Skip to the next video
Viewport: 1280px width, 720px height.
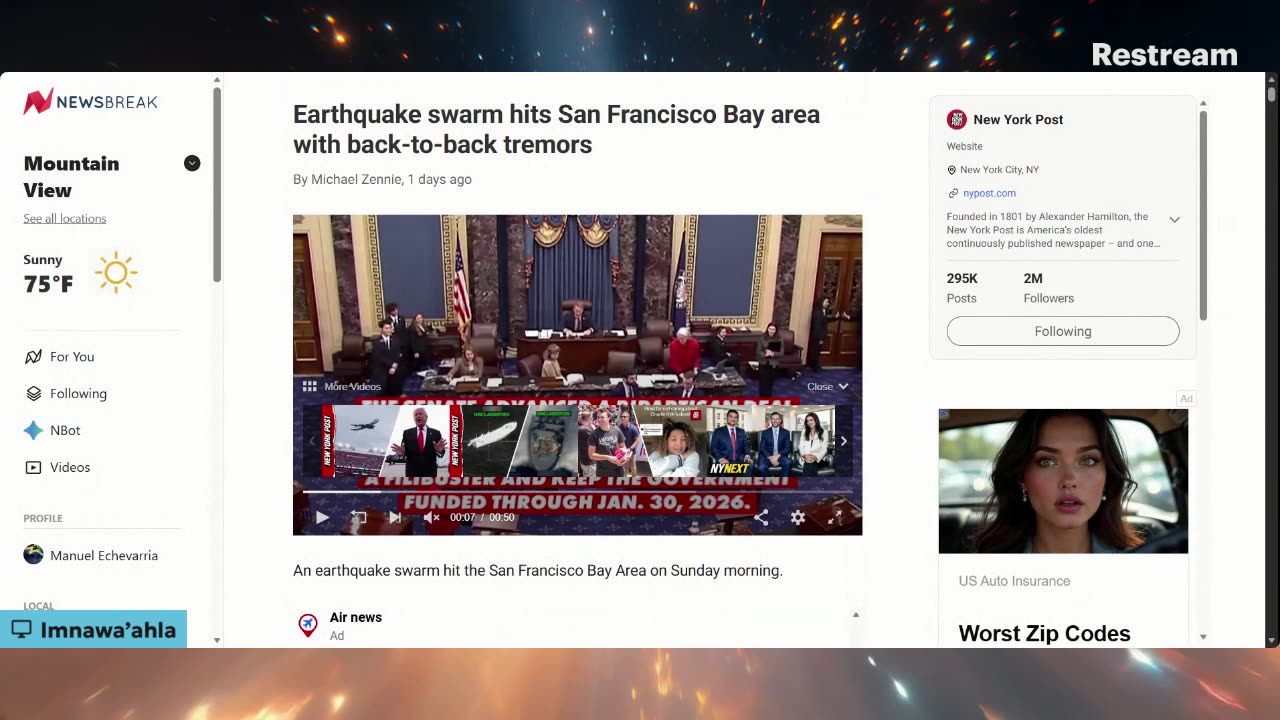[x=395, y=517]
